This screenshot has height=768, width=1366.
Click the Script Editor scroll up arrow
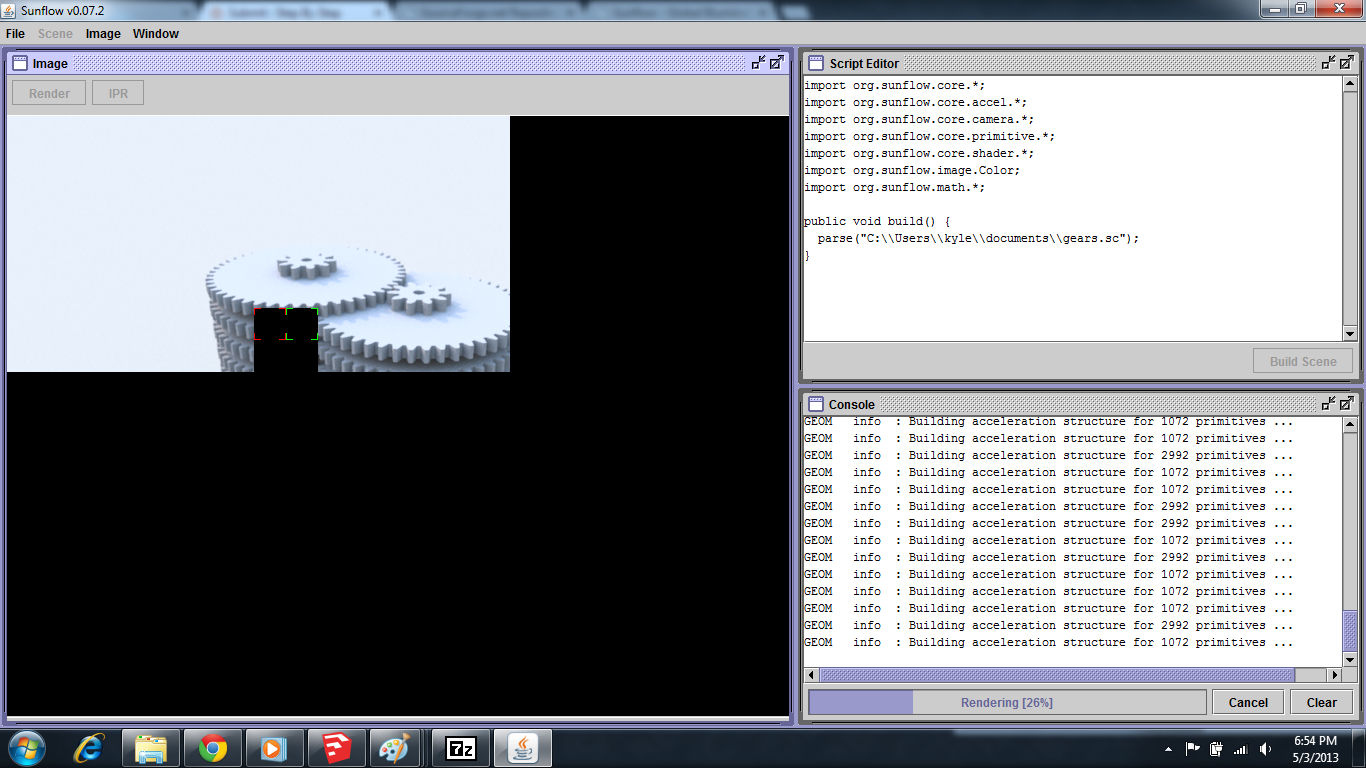click(x=1350, y=85)
